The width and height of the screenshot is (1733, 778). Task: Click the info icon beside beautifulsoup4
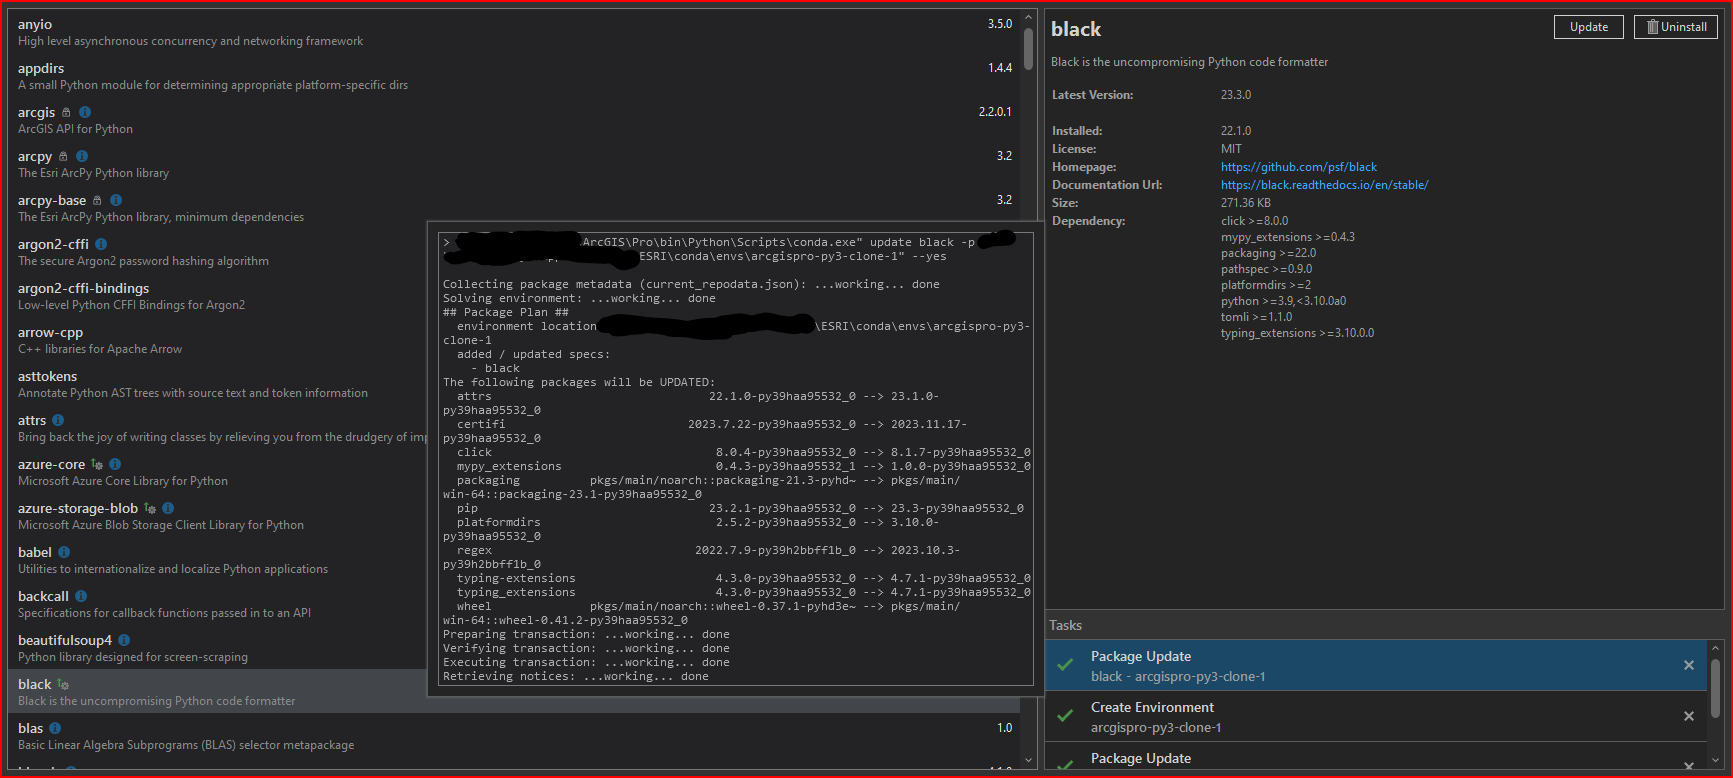(x=124, y=640)
